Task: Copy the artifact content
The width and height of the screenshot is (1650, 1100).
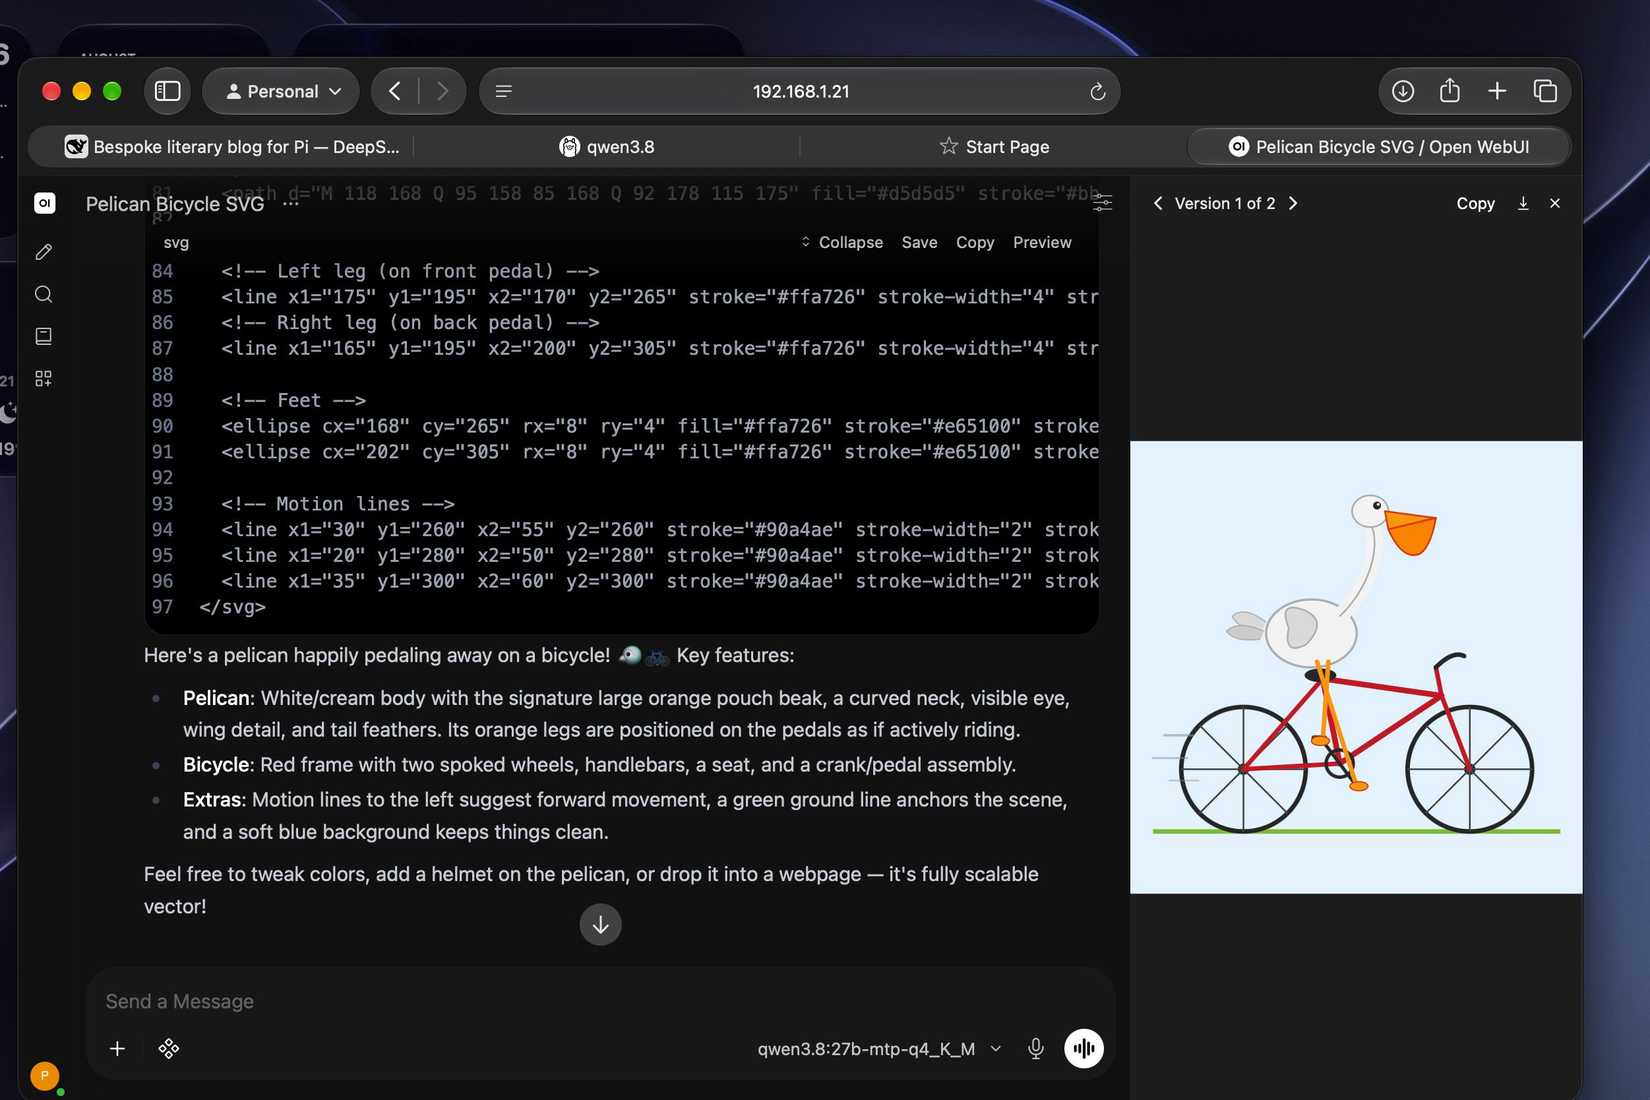Action: tap(1475, 203)
